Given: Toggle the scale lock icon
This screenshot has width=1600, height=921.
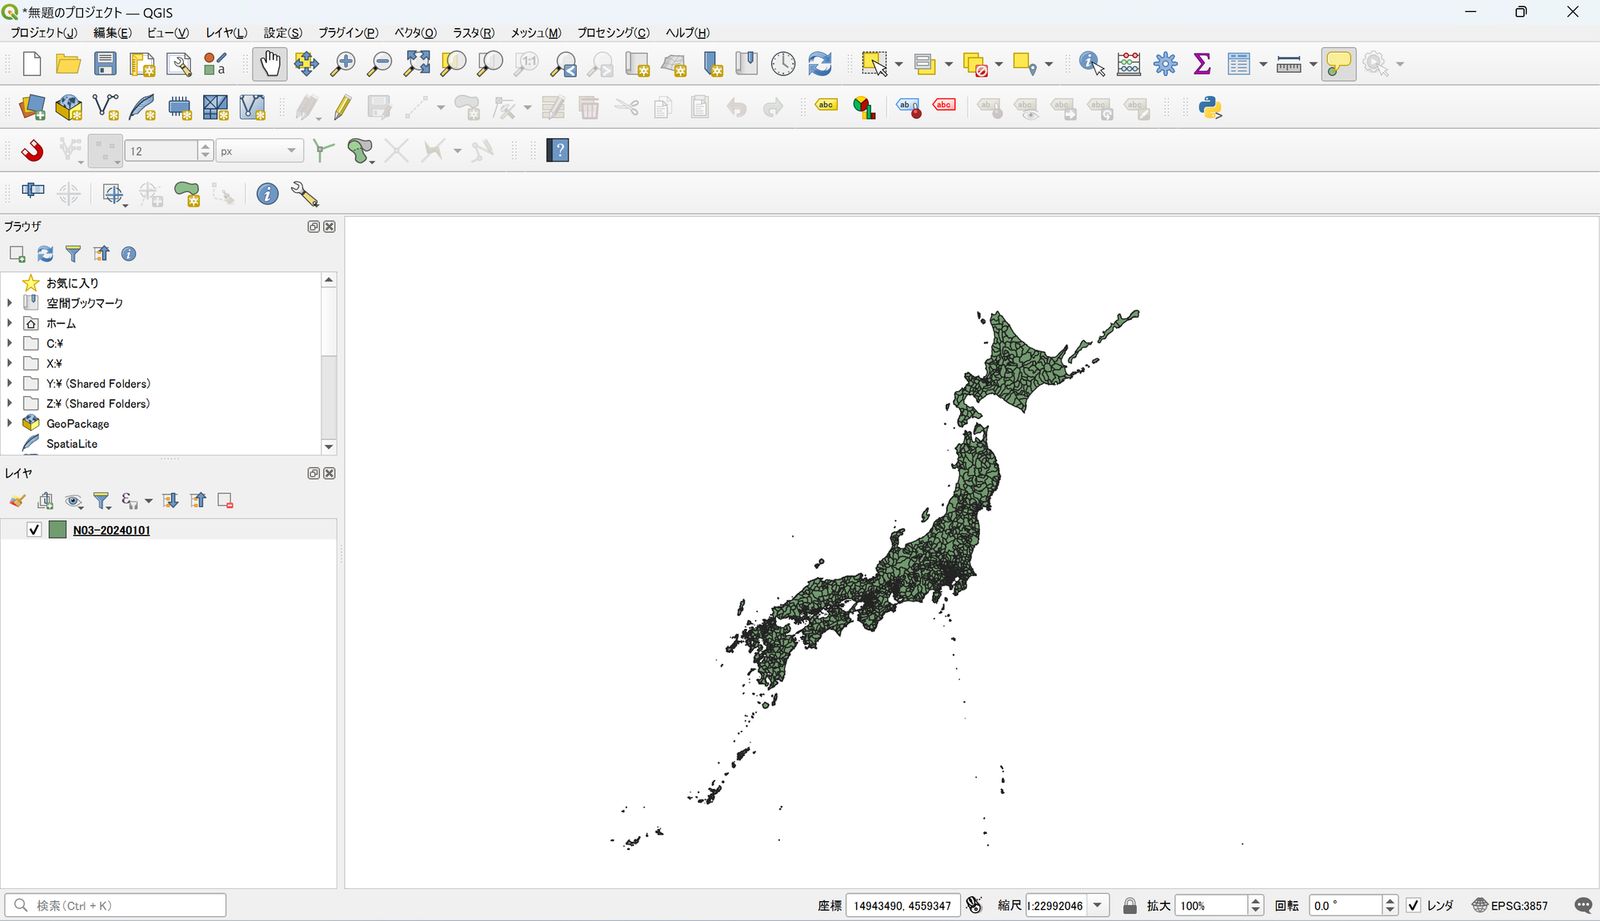Looking at the screenshot, I should (x=1130, y=906).
